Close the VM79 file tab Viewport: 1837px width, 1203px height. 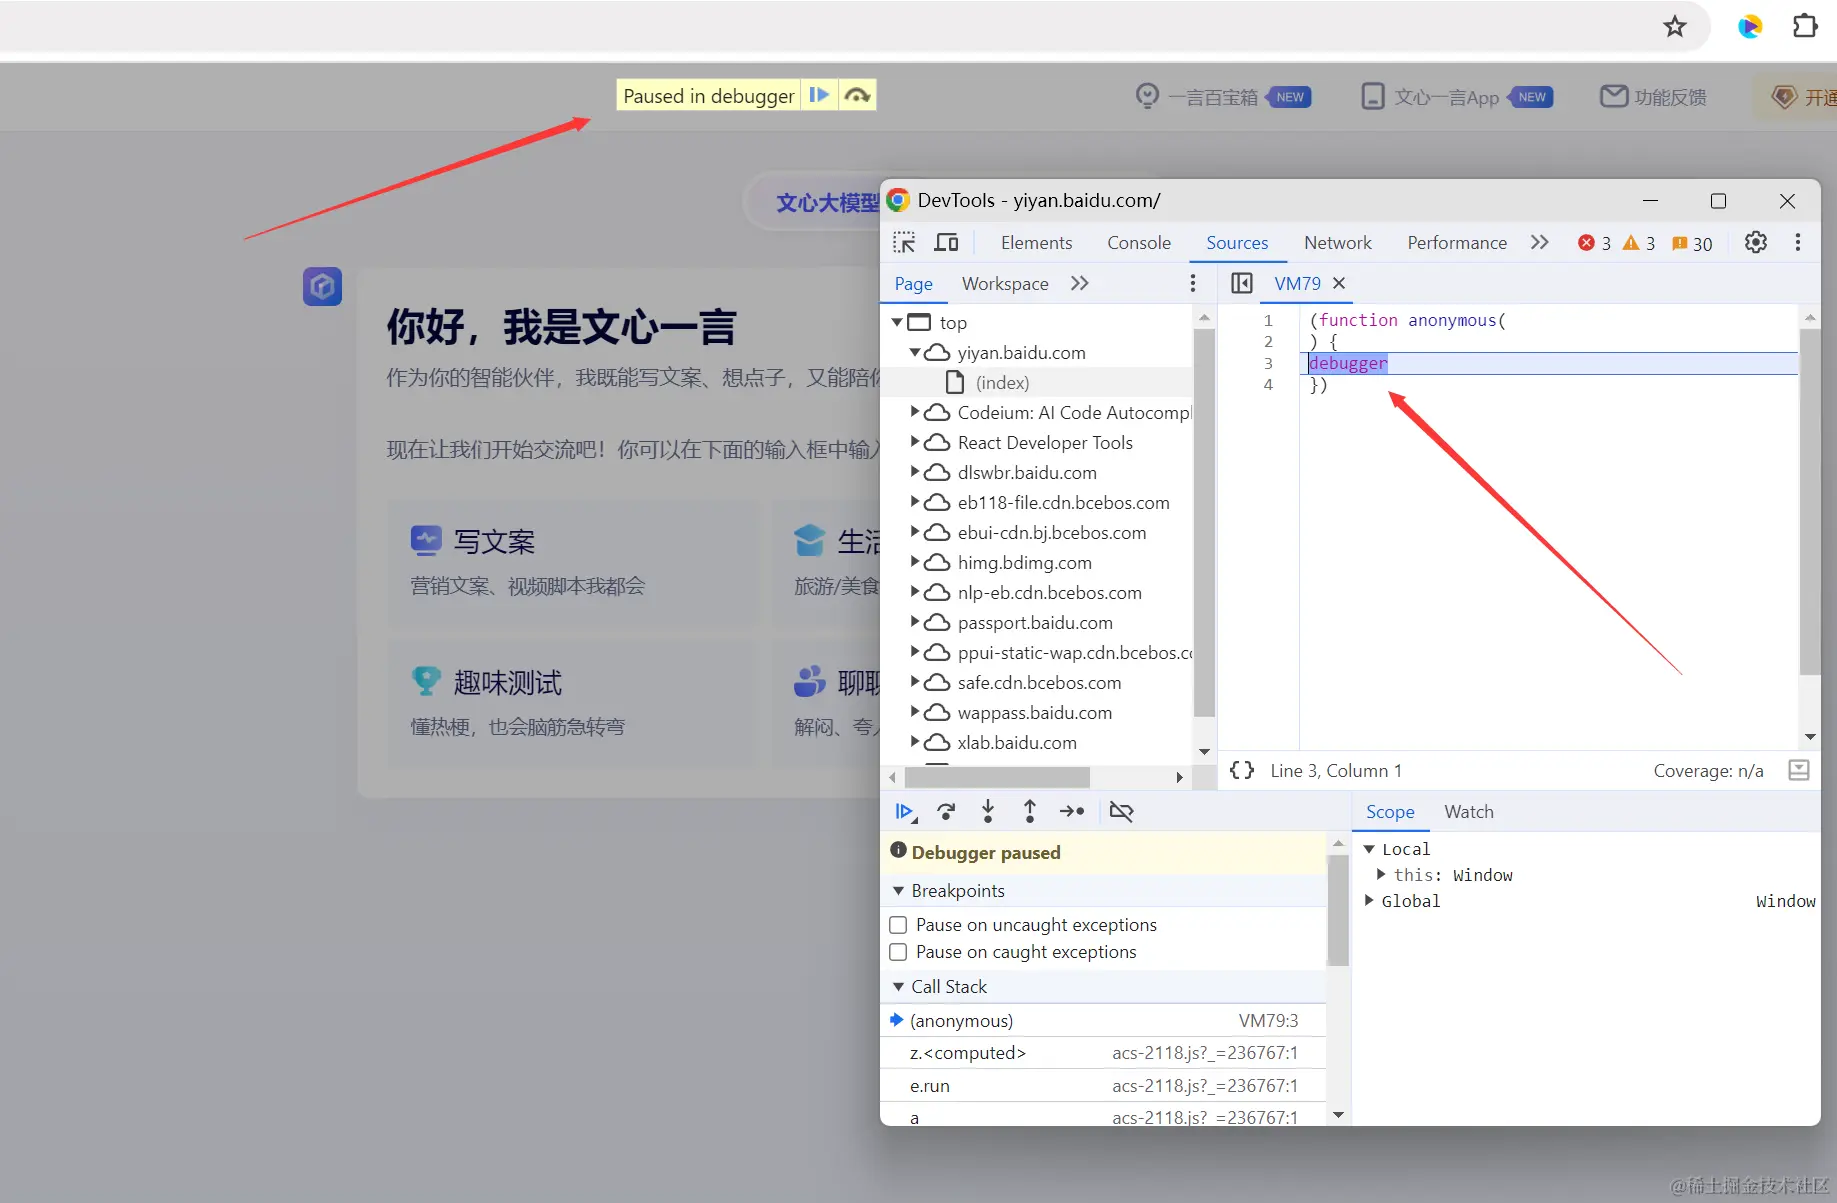point(1339,283)
